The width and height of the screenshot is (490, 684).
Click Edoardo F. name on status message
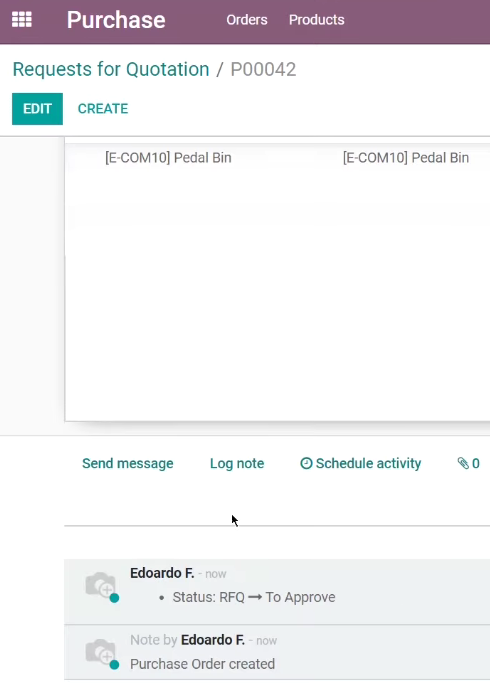point(162,573)
